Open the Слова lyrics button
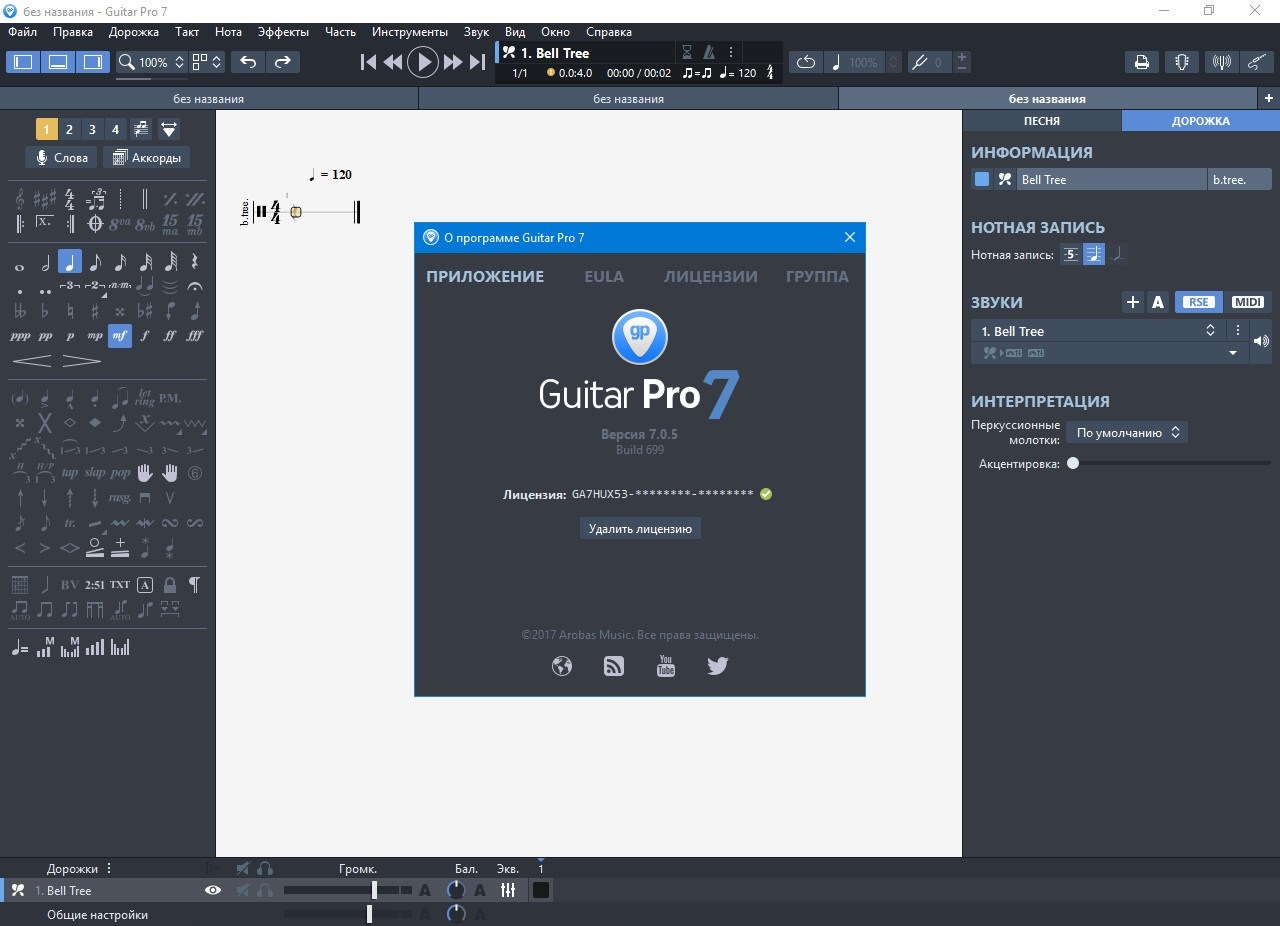 (62, 157)
